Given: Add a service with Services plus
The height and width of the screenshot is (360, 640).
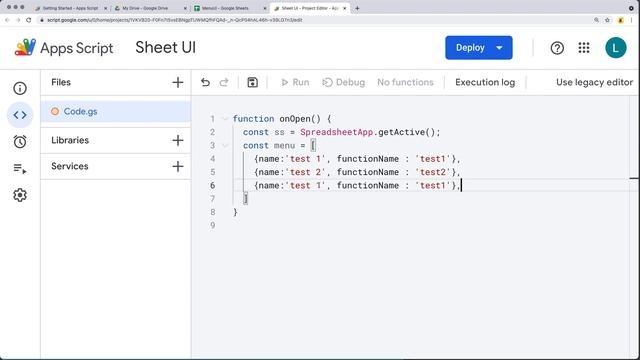Looking at the screenshot, I should [178, 167].
